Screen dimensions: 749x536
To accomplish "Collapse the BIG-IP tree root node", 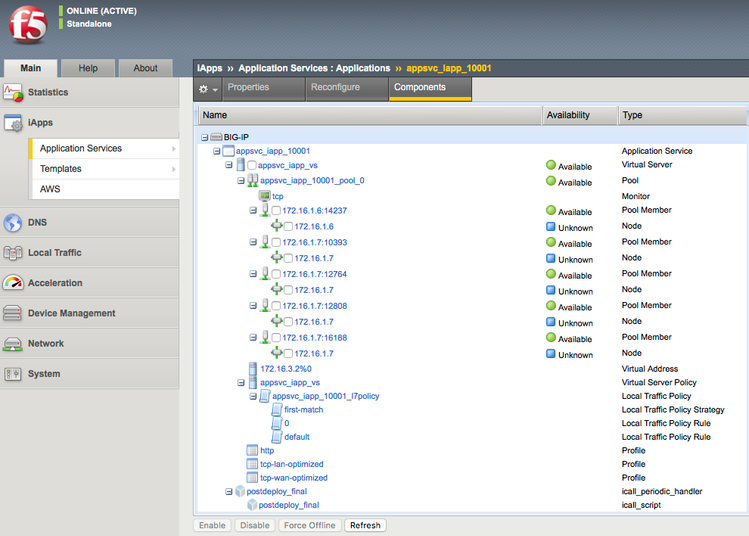I will point(205,137).
